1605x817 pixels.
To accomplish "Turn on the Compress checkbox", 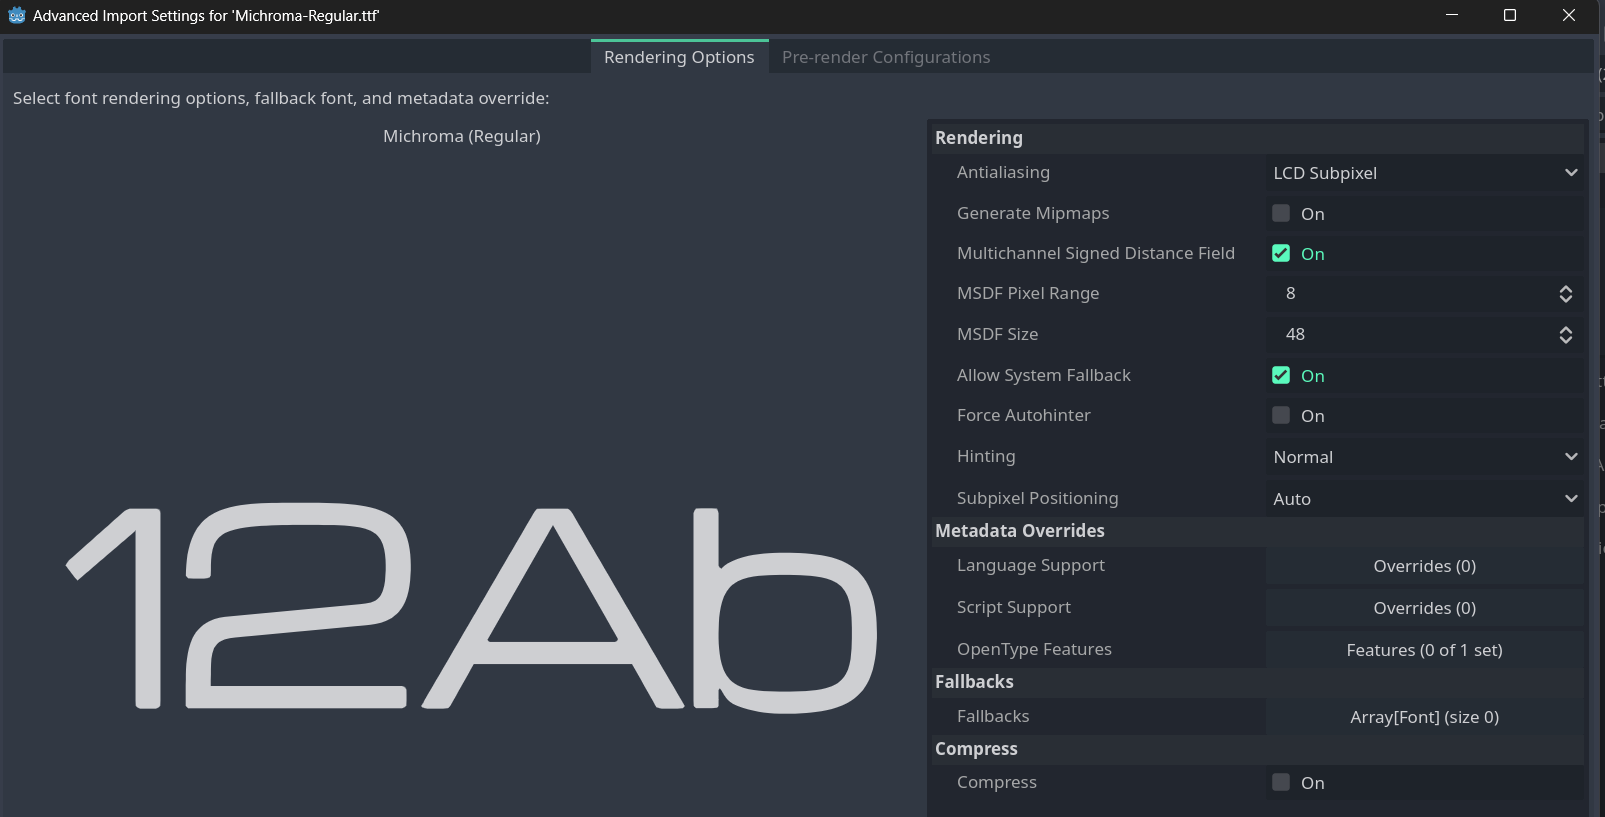I will click(1281, 782).
